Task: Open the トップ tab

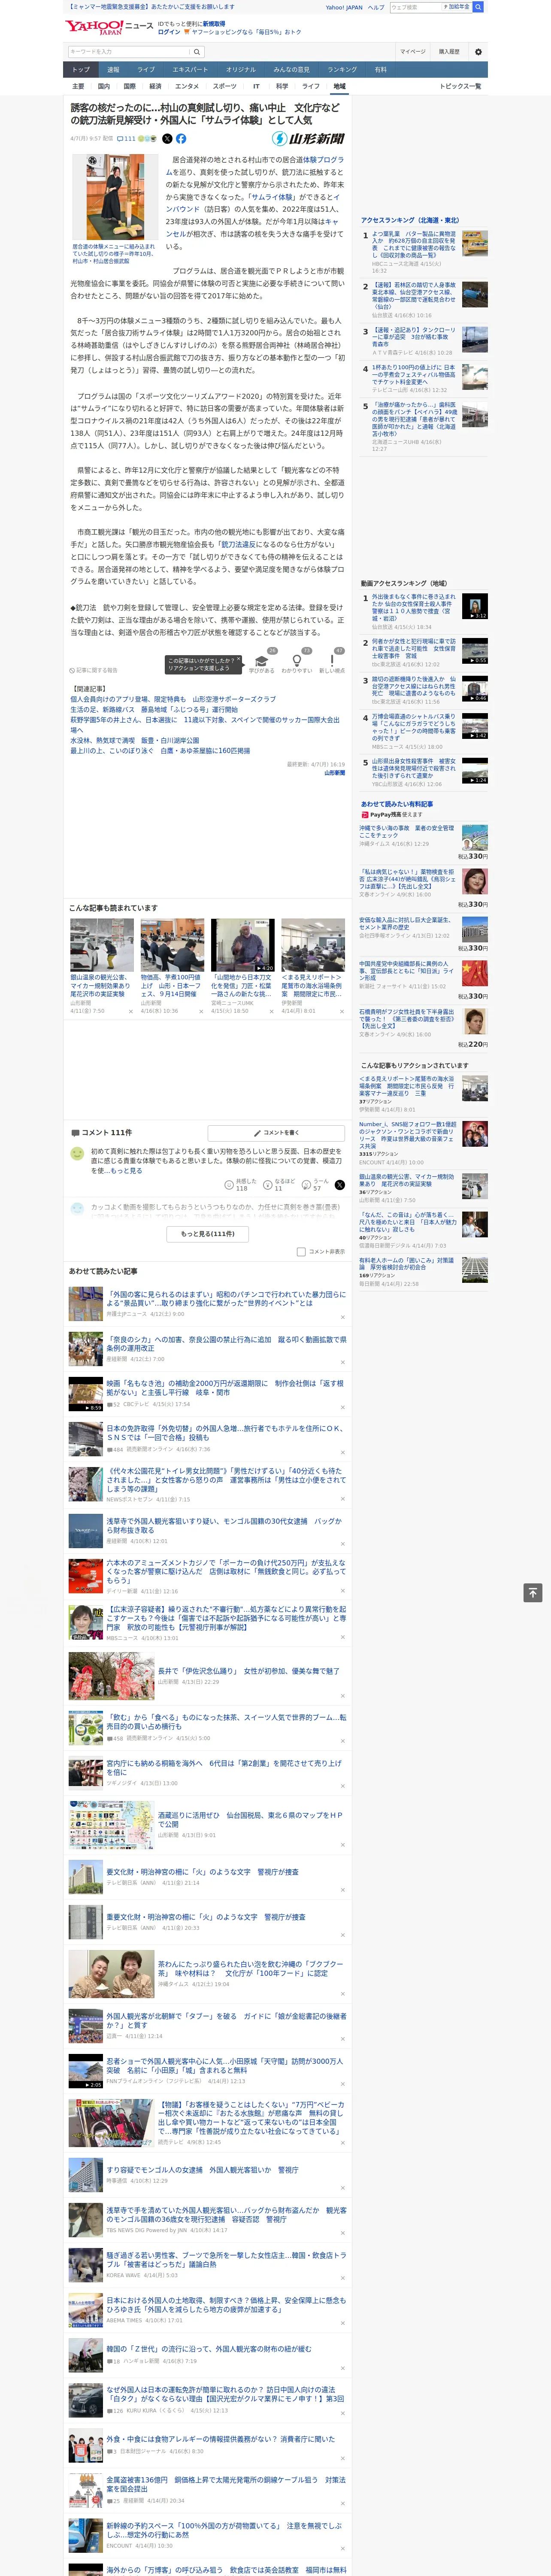Action: [81, 69]
